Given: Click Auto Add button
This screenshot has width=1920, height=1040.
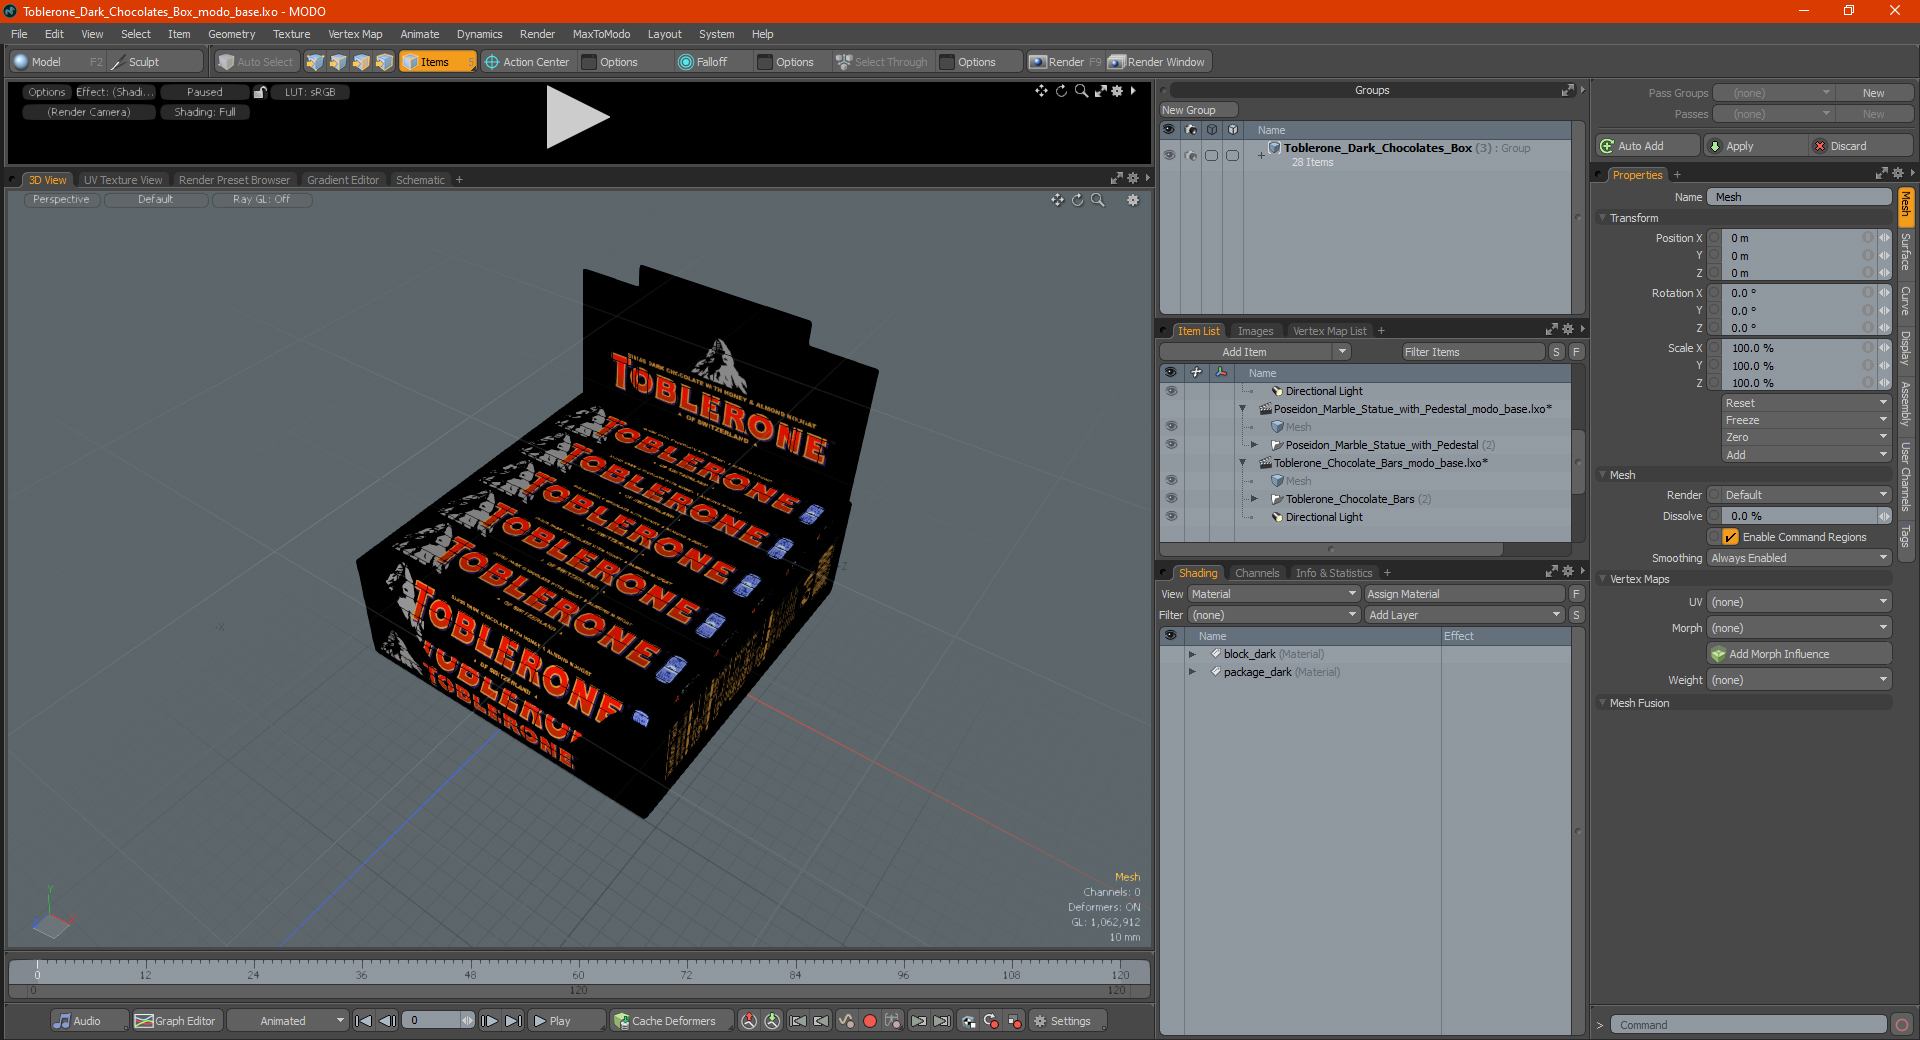Looking at the screenshot, I should (1648, 146).
